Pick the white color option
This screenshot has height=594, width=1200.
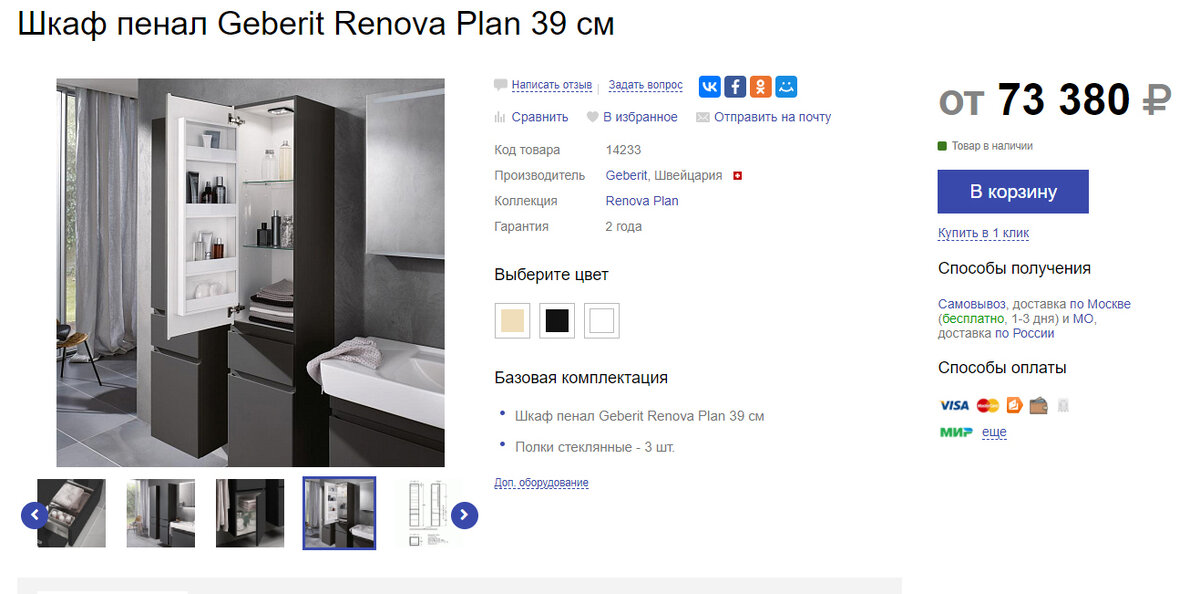pos(602,321)
